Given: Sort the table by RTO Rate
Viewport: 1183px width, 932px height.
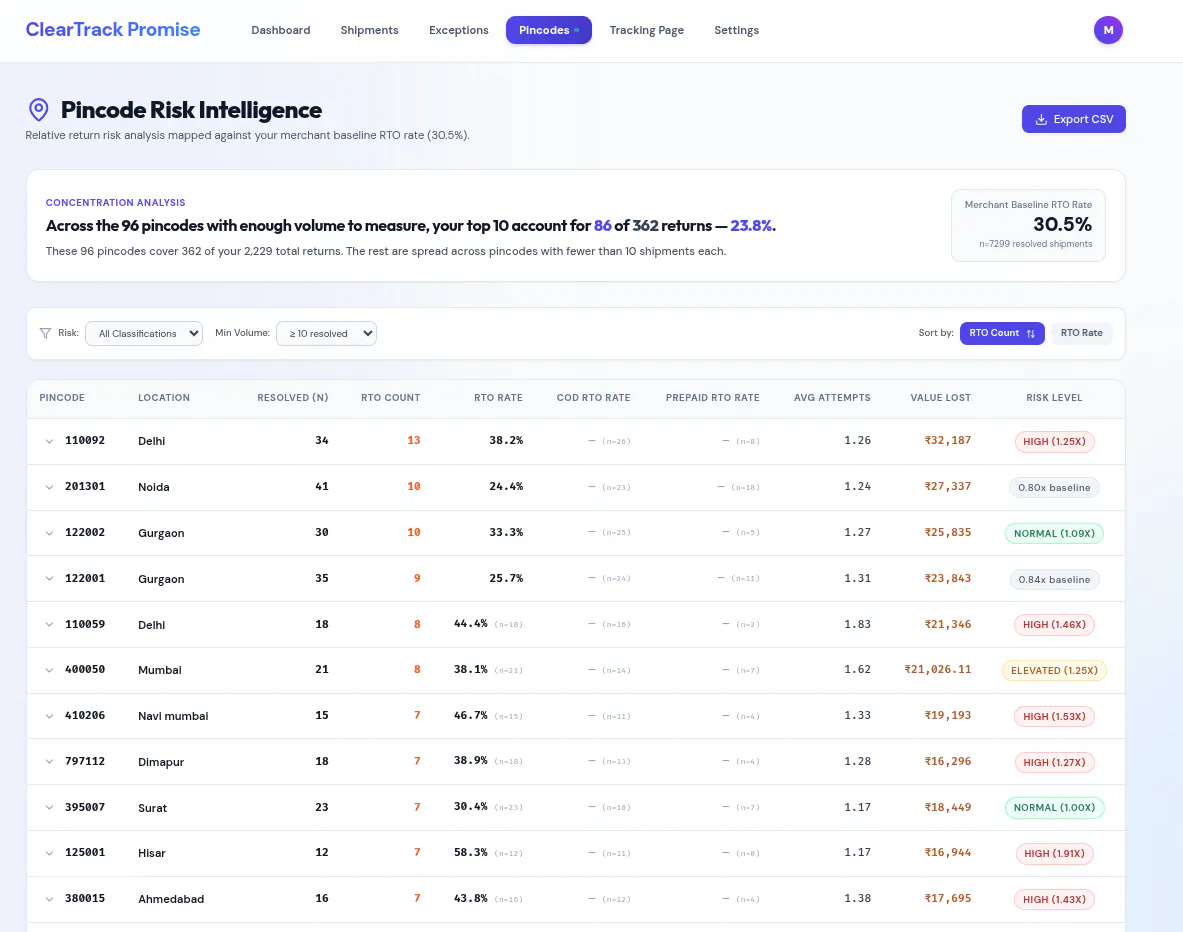Looking at the screenshot, I should [x=1081, y=333].
